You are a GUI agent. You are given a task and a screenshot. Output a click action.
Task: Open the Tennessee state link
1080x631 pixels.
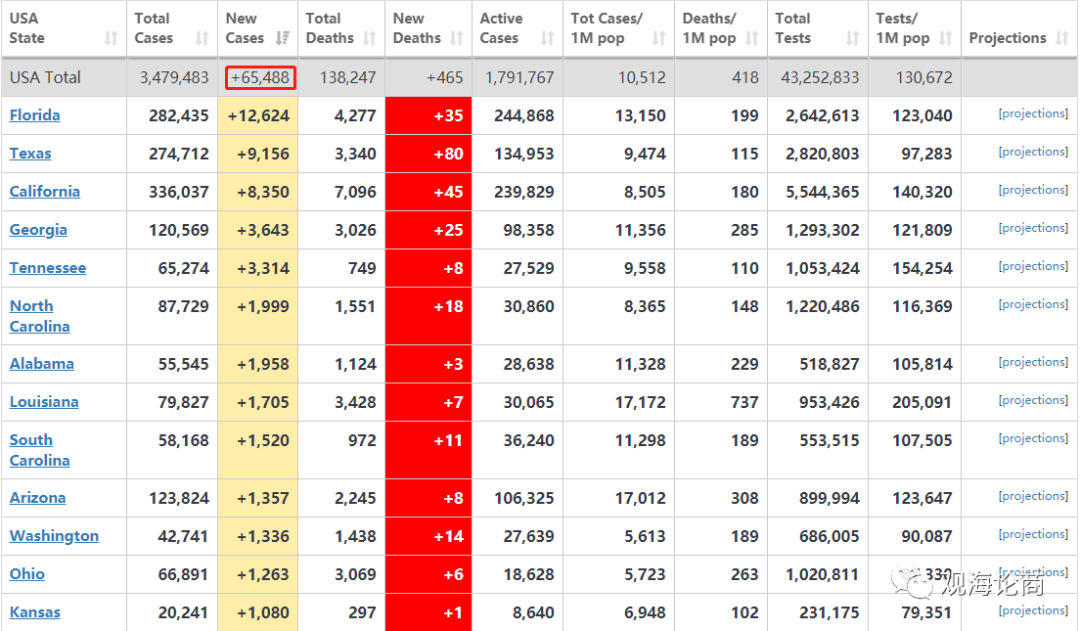pyautogui.click(x=48, y=268)
